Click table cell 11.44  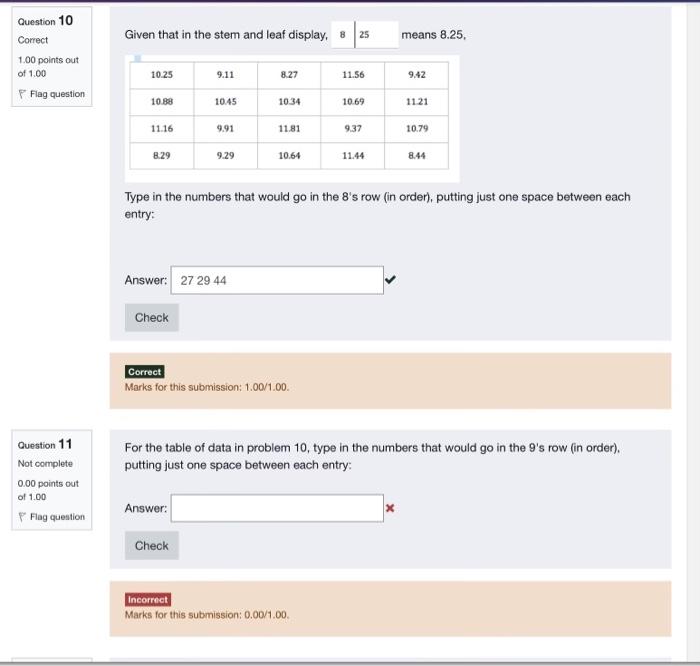353,155
